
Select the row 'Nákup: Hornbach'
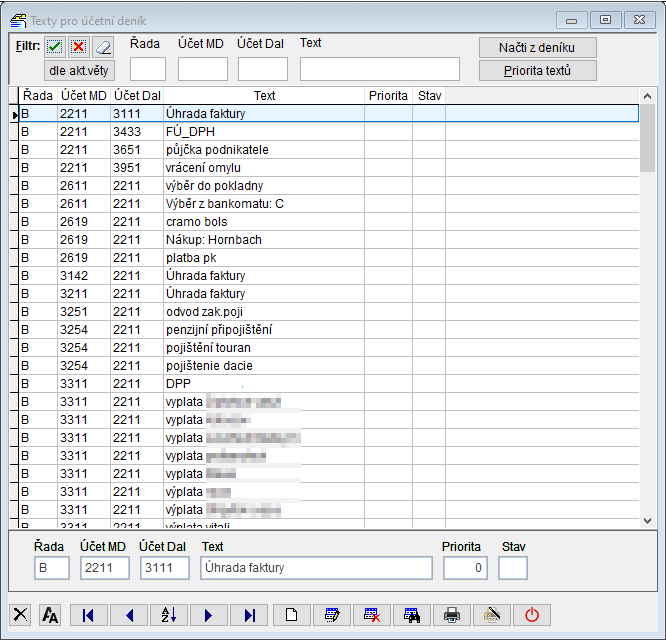[x=329, y=240]
